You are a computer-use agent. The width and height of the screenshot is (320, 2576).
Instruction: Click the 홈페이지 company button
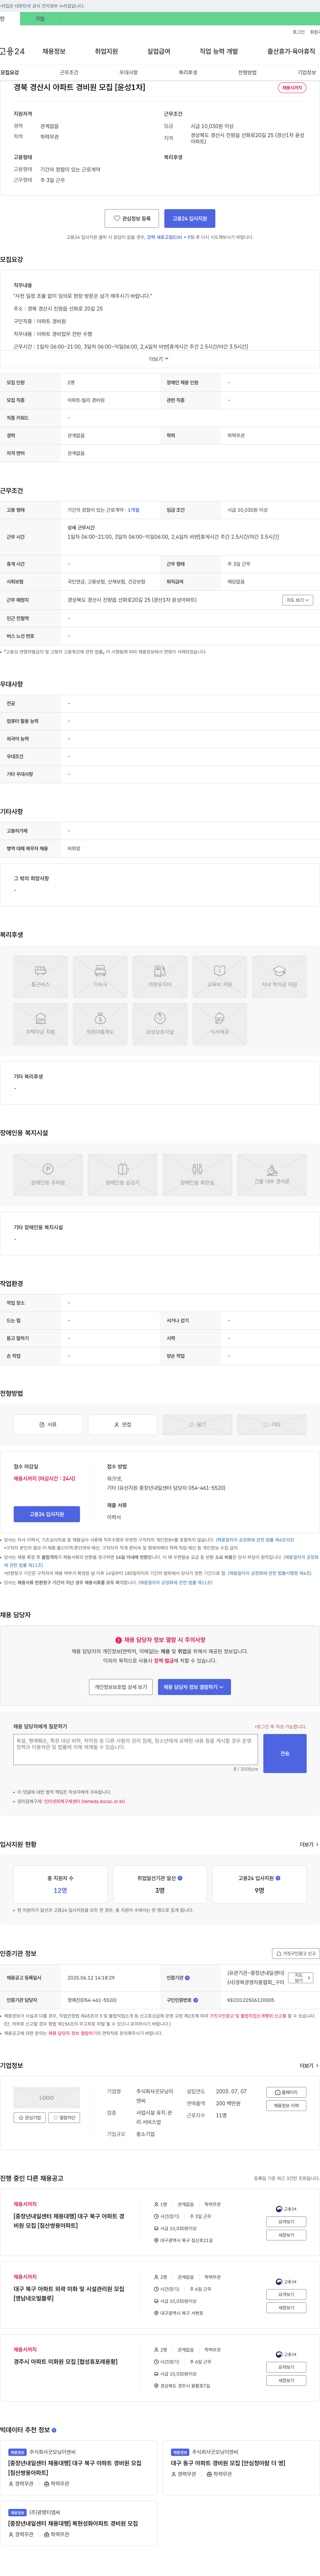pos(286,2092)
